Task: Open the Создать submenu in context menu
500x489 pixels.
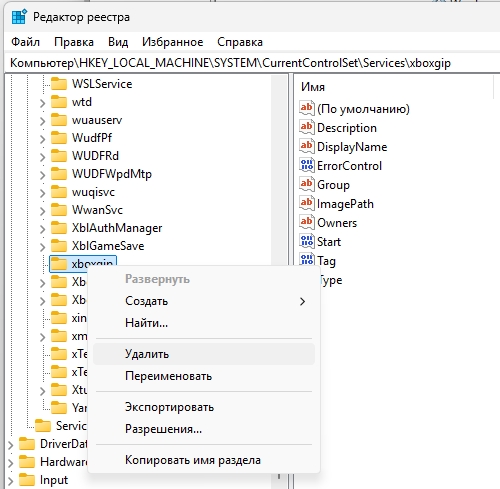Action: tap(204, 301)
